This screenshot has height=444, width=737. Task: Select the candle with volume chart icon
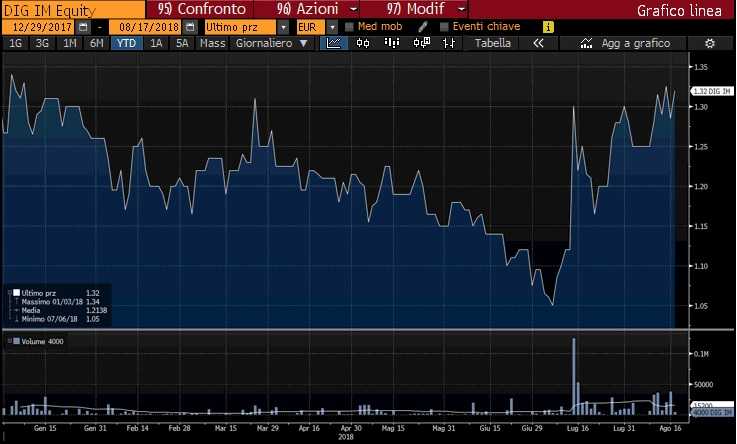(x=422, y=43)
